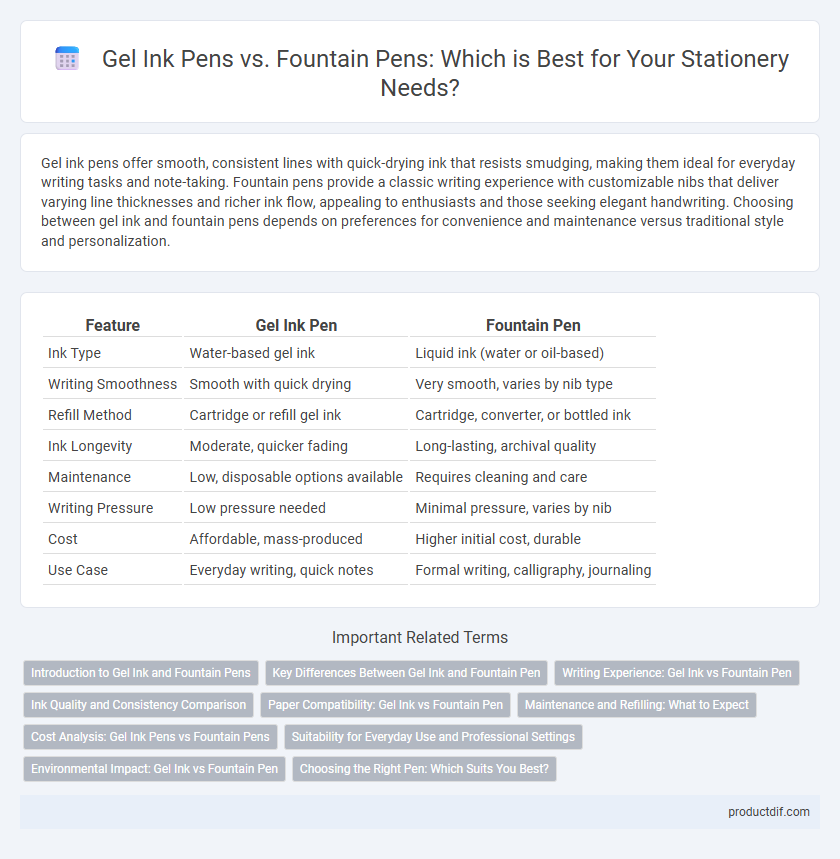Open Key Differences Between Gel Ink and Fountain Pen
Image resolution: width=840 pixels, height=859 pixels.
tap(406, 673)
